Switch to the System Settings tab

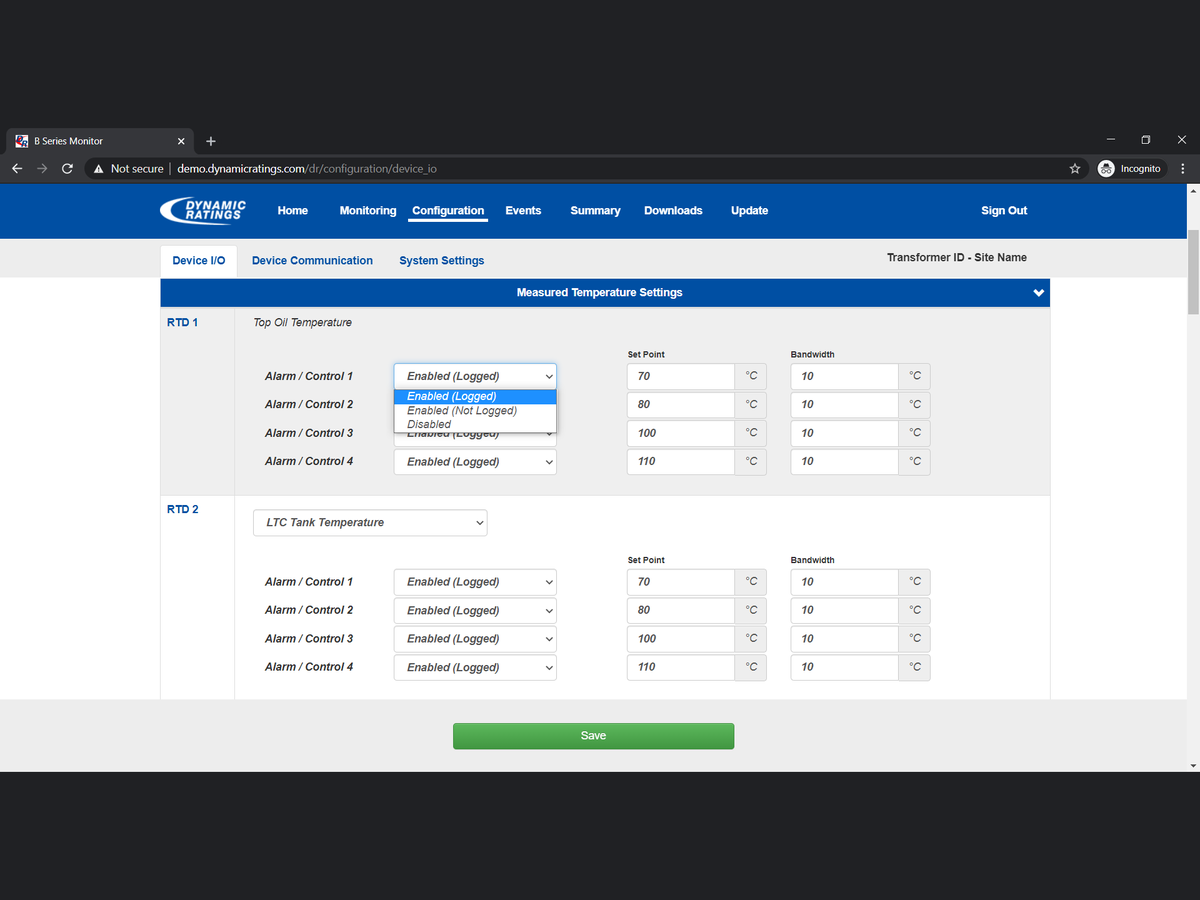(x=442, y=261)
